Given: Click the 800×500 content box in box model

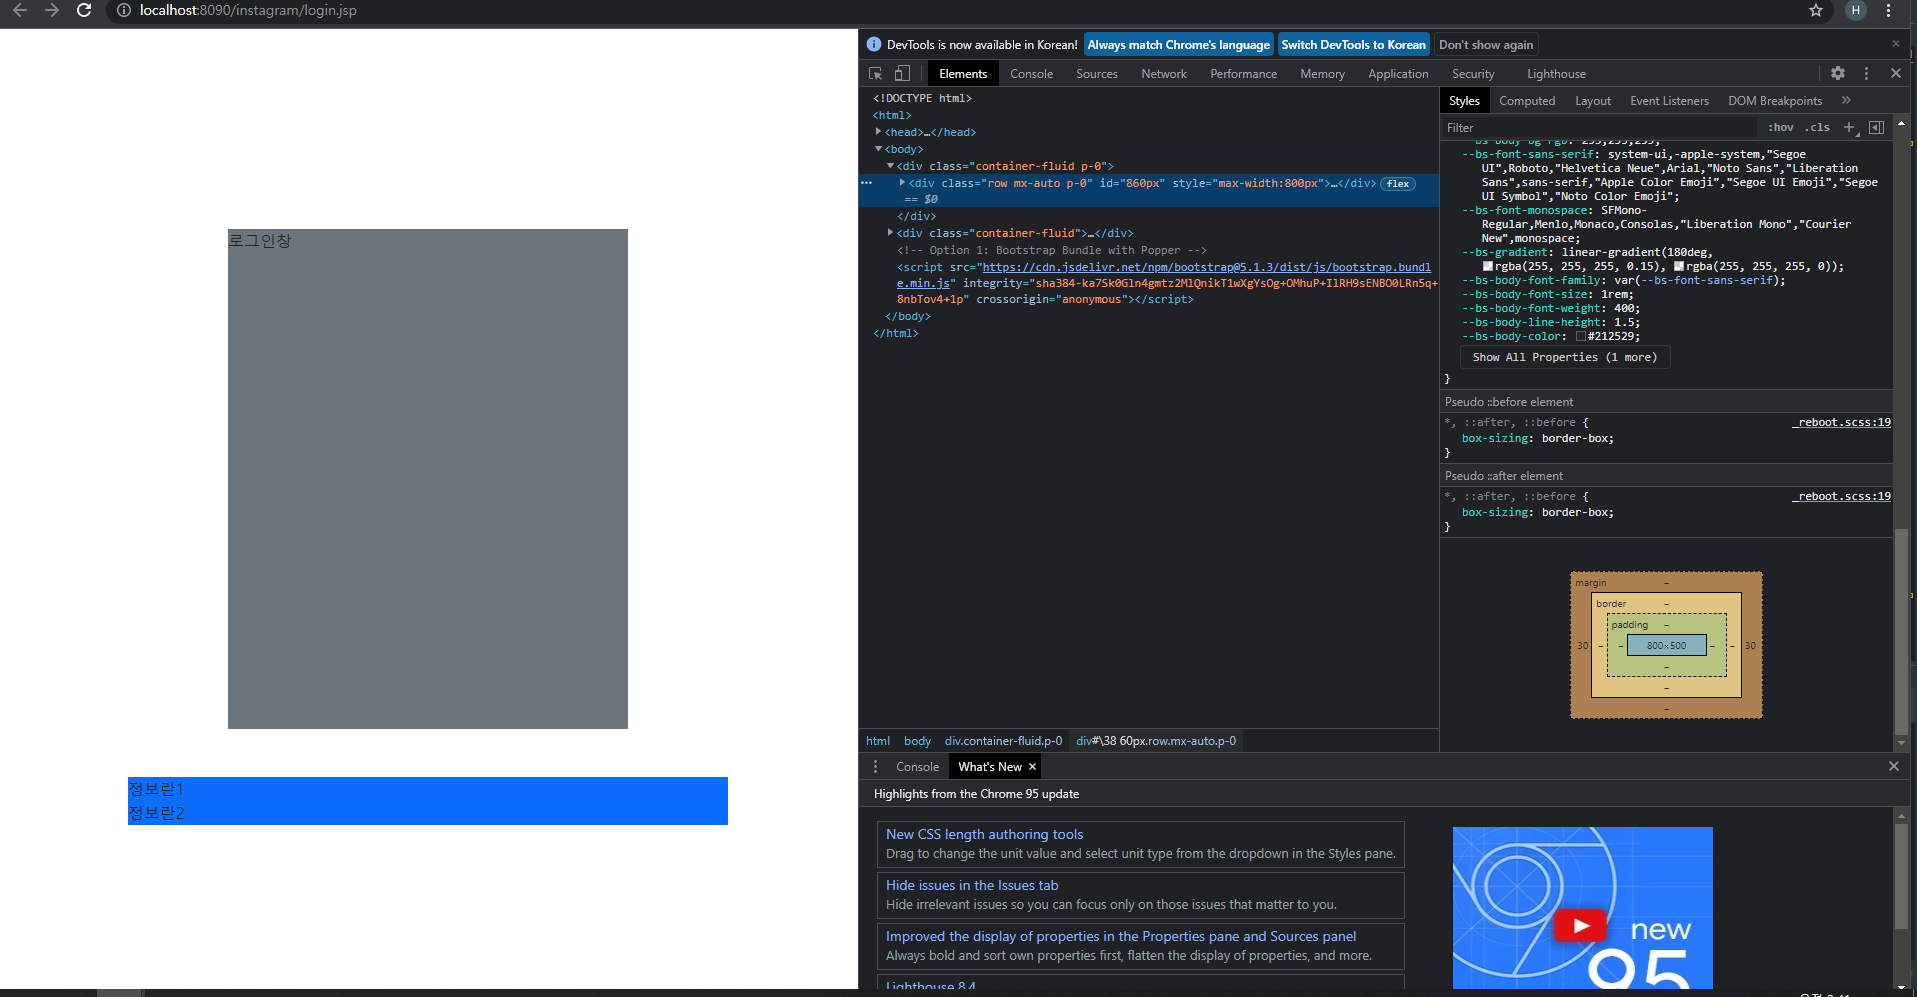Looking at the screenshot, I should coord(1666,645).
